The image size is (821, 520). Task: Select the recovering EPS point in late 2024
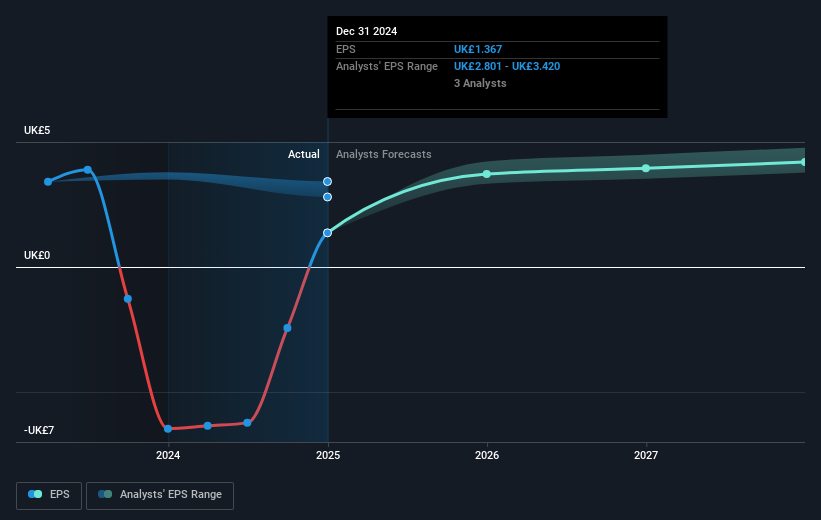click(287, 328)
